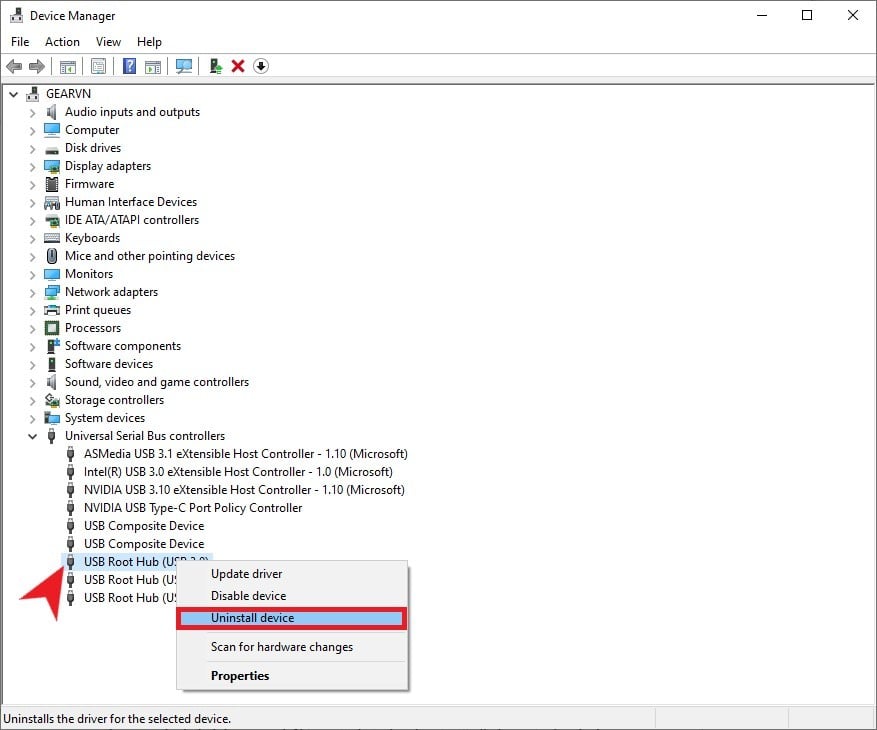Click the red X uninstall device toolbar icon
Image resolution: width=877 pixels, height=730 pixels.
coord(238,66)
